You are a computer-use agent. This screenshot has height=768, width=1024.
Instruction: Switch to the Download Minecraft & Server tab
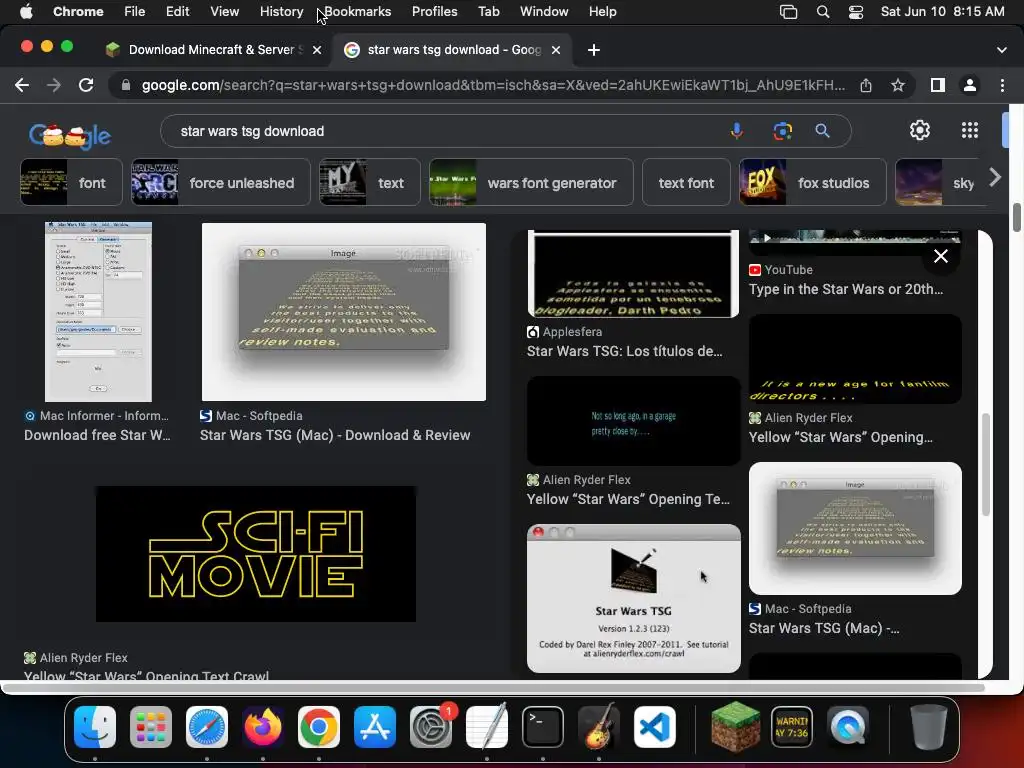pos(214,50)
